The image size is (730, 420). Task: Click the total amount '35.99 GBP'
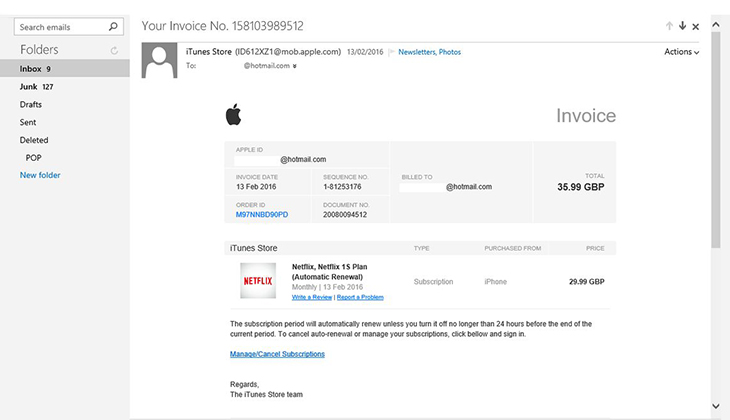pyautogui.click(x=581, y=187)
